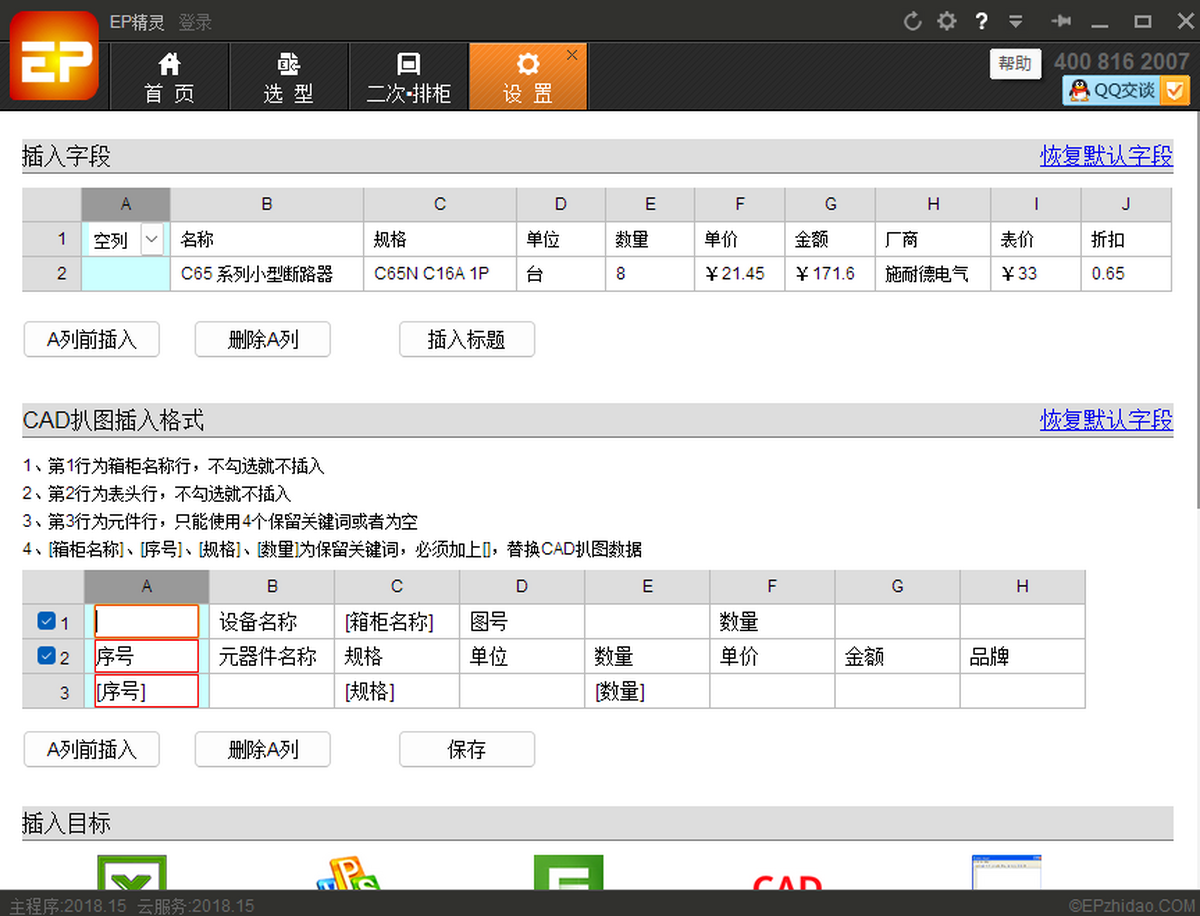Click the question mark help icon

(x=982, y=21)
